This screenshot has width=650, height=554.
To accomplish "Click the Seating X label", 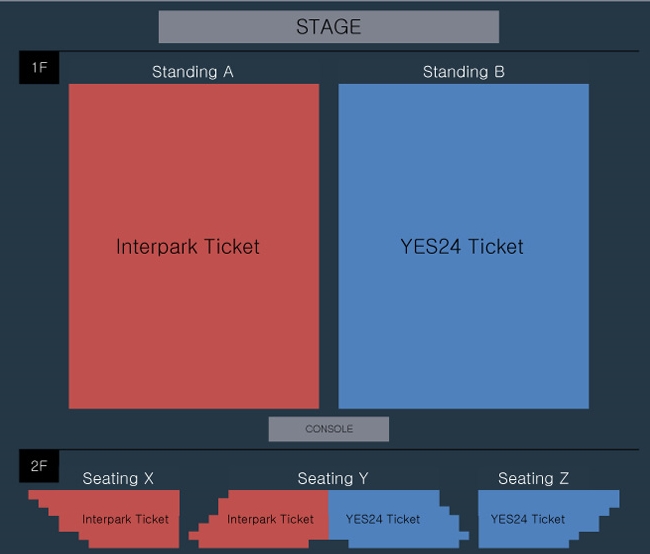I will tap(118, 479).
